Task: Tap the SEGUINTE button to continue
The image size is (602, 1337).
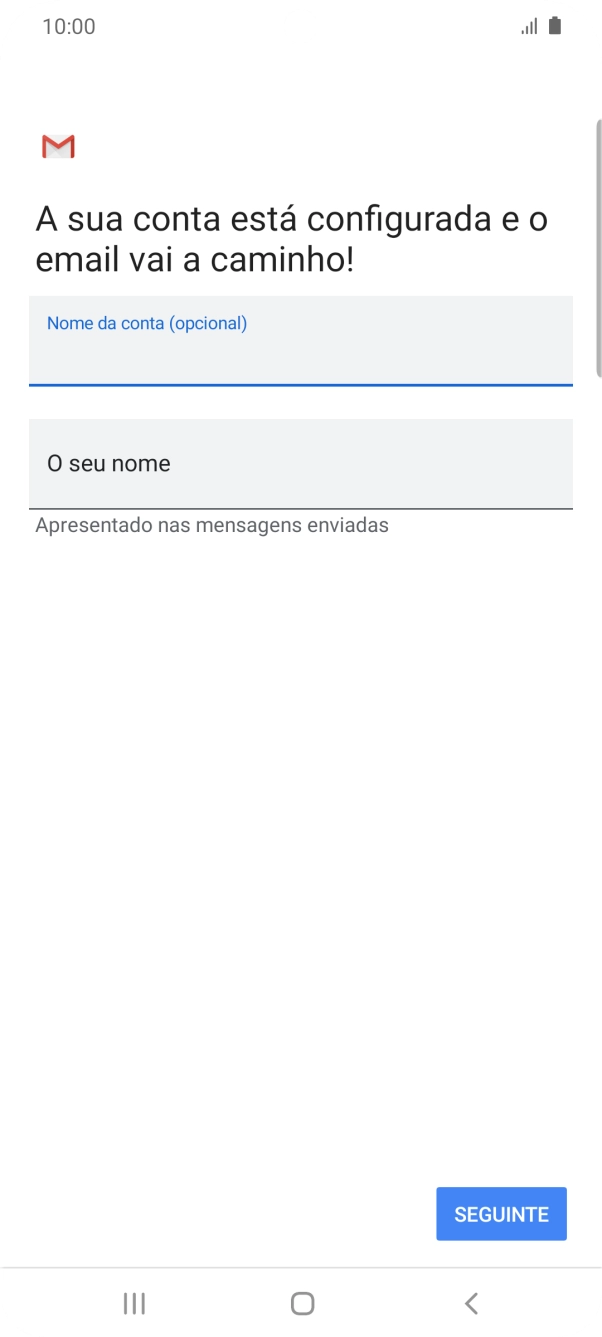Action: click(501, 1213)
